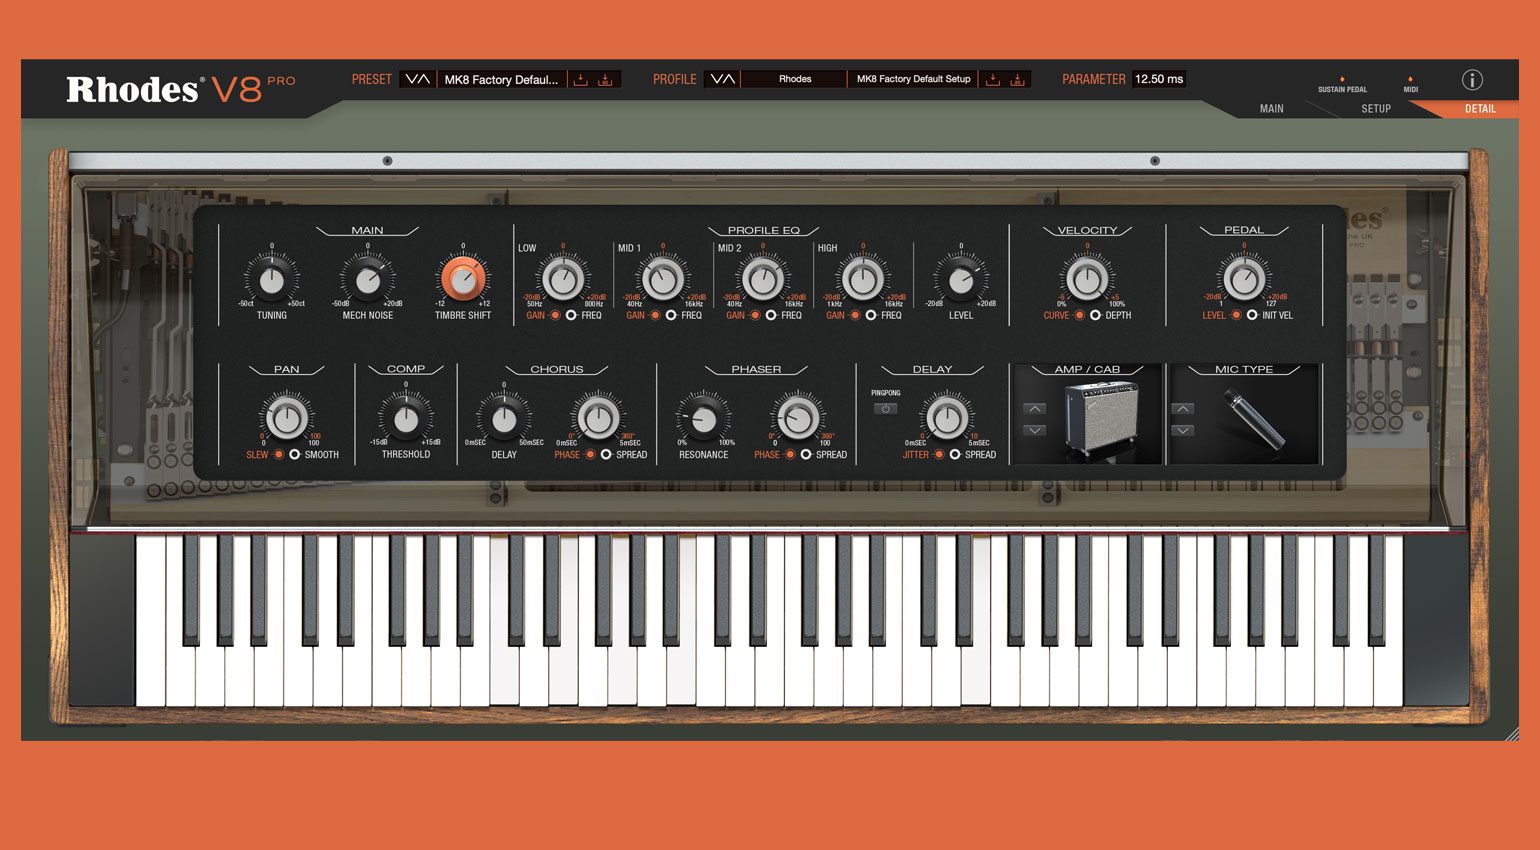Click the Delay jitter knob
Screen dimensions: 1540x850
(x=946, y=419)
